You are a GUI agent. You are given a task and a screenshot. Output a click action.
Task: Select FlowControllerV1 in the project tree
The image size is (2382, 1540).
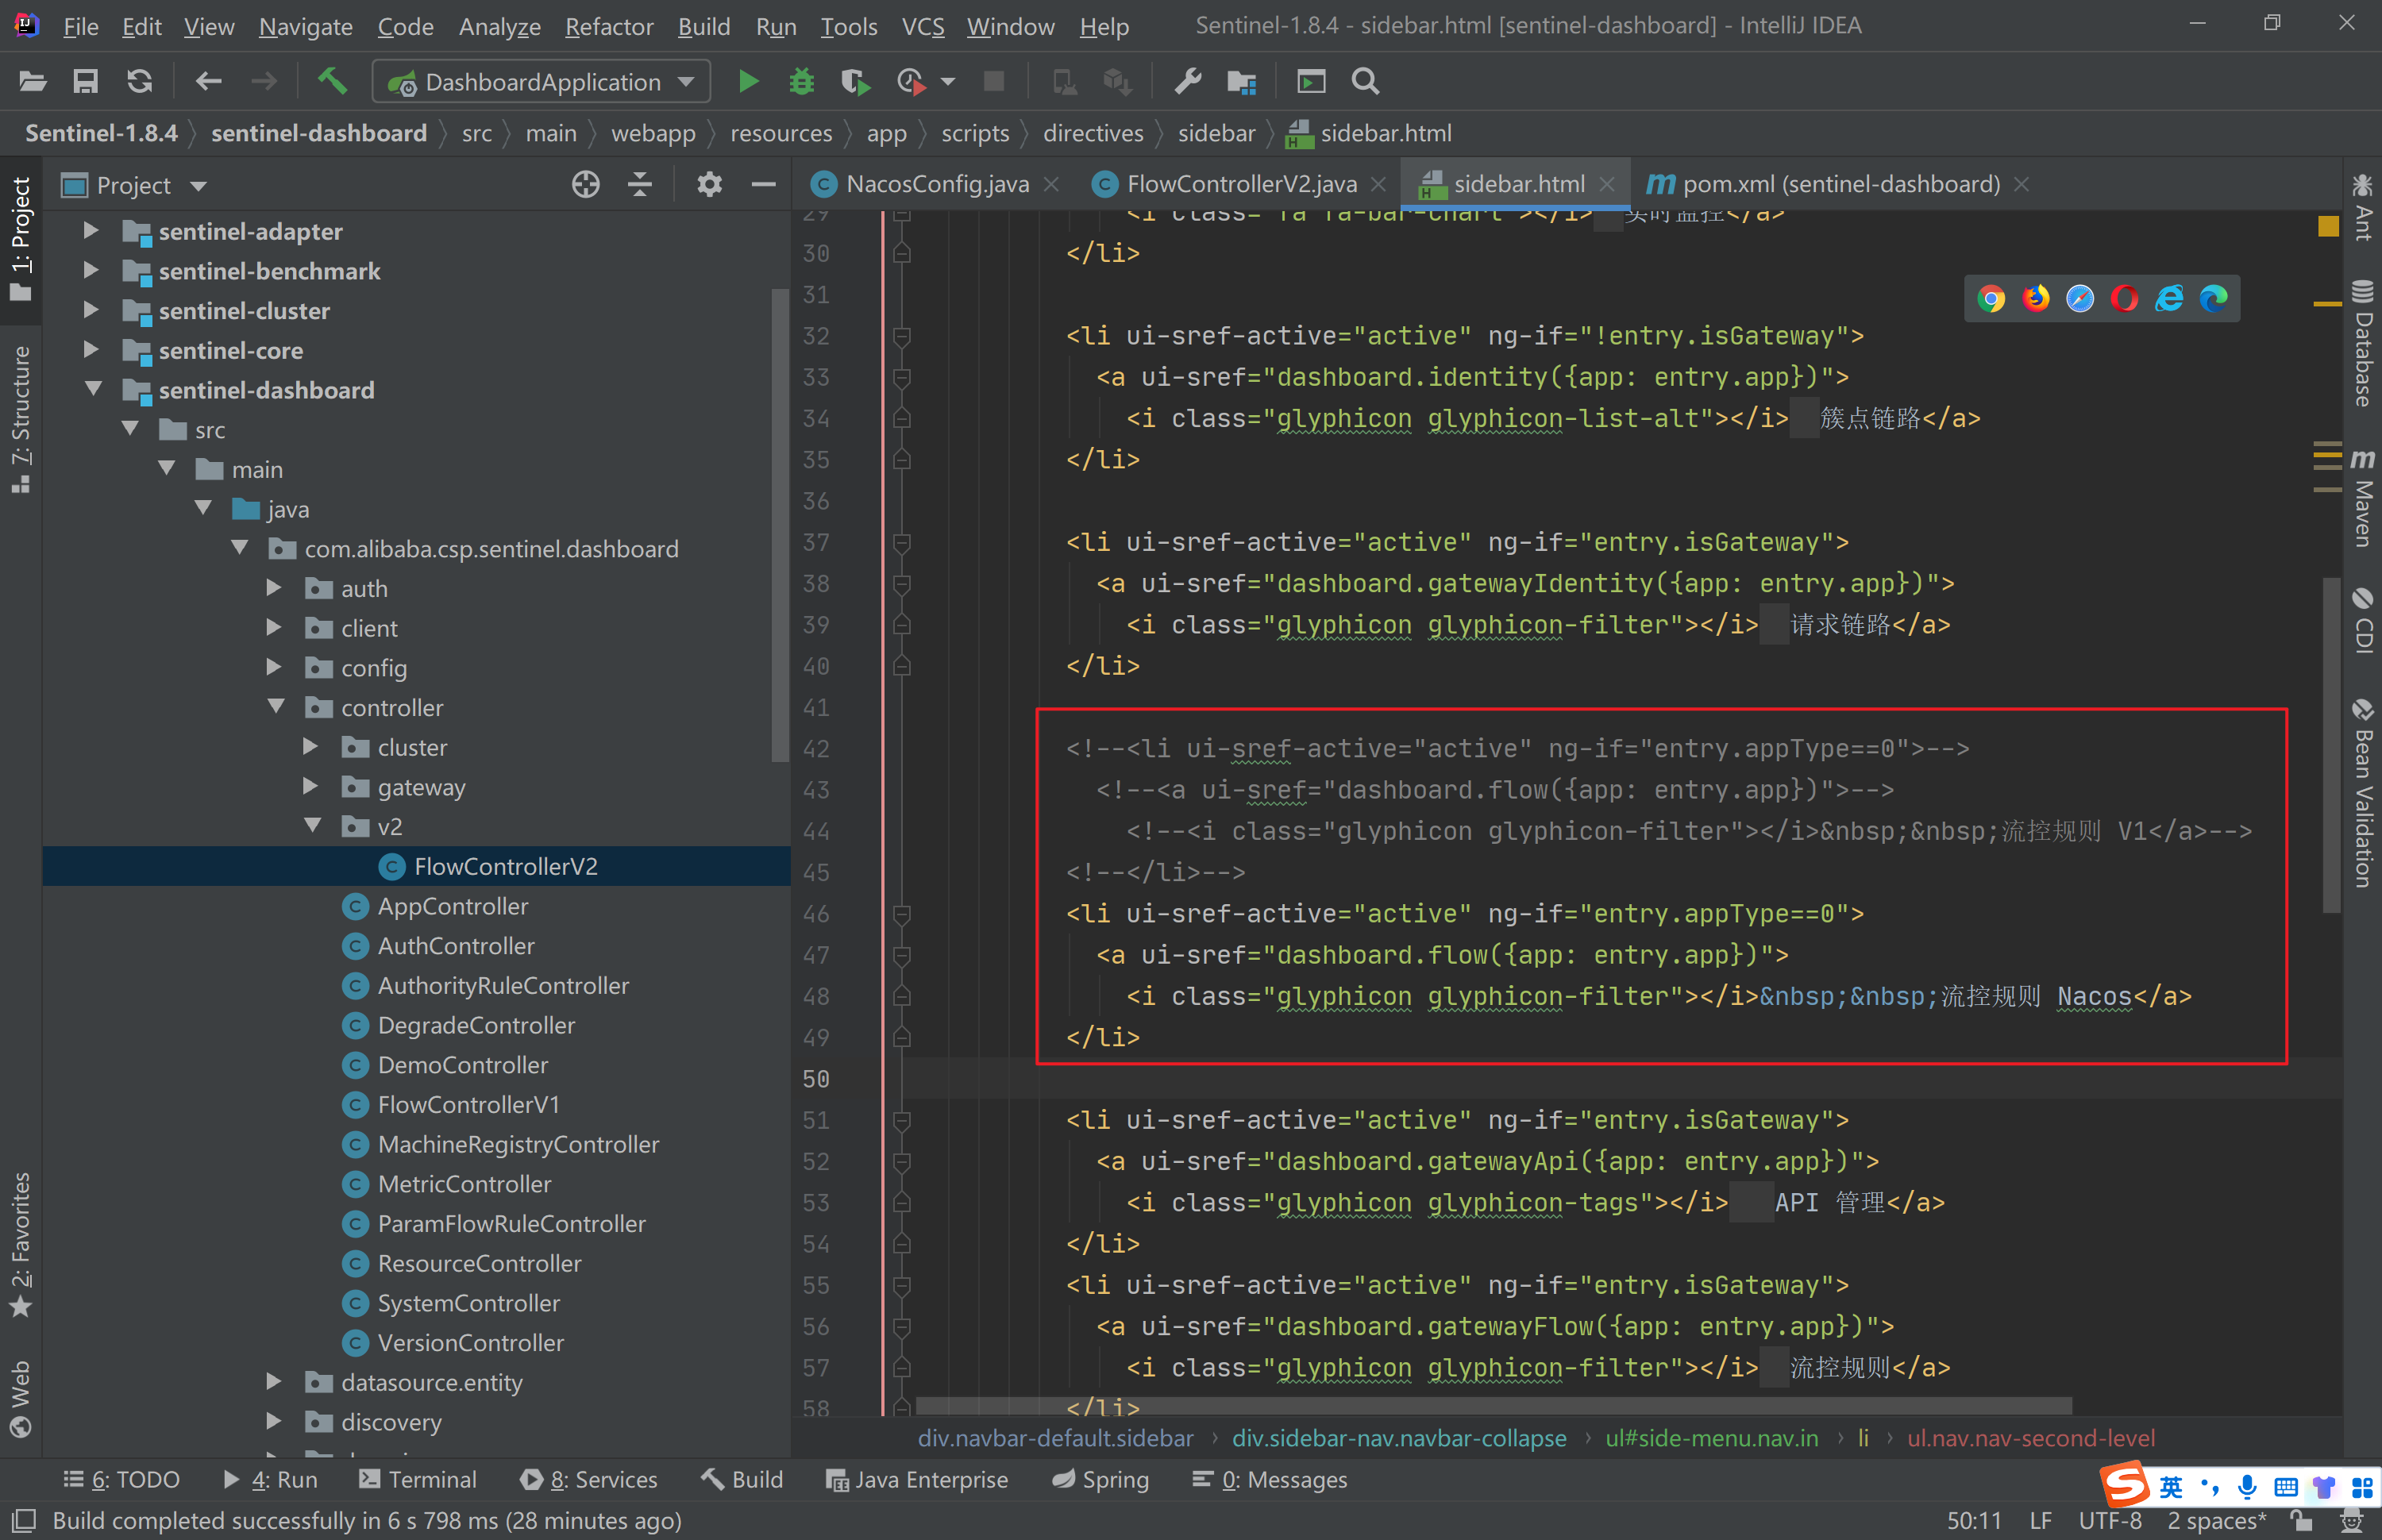[x=468, y=1104]
